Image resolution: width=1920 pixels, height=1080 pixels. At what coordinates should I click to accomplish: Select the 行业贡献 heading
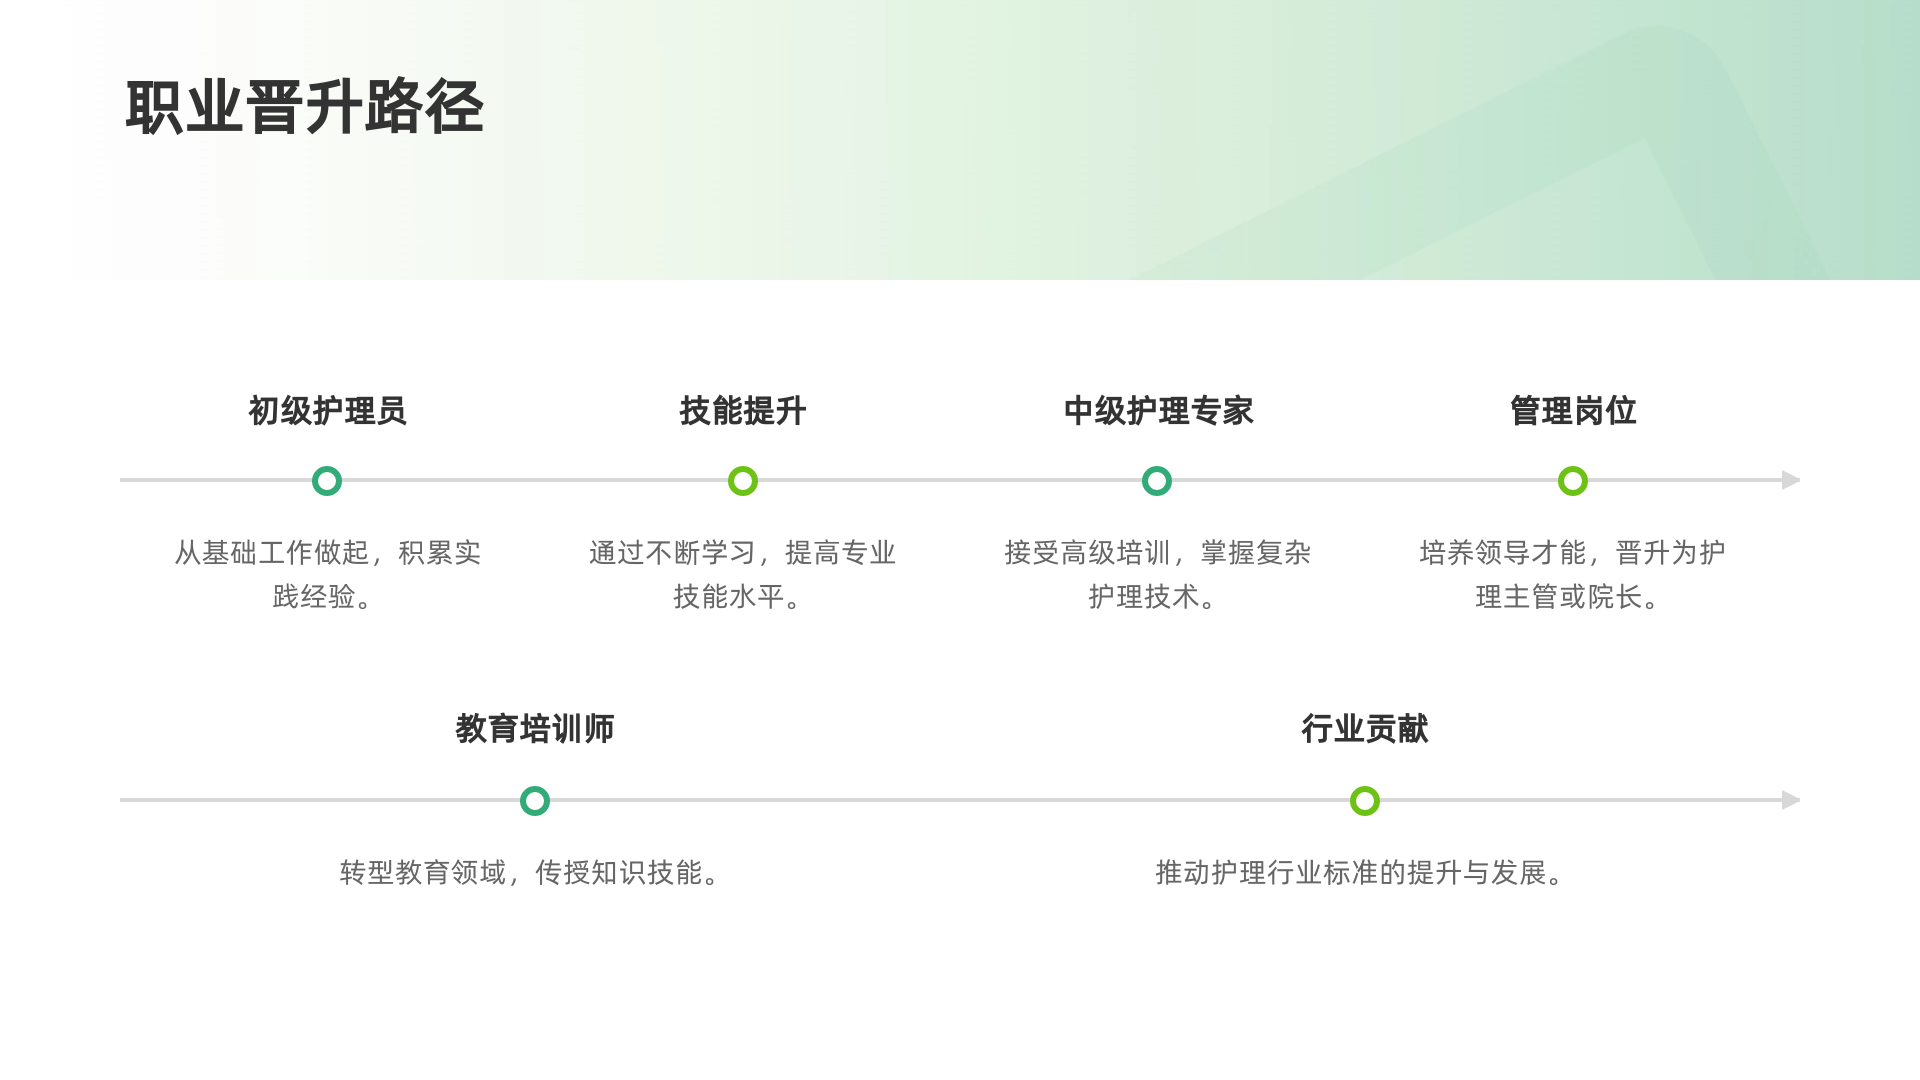click(x=1365, y=729)
